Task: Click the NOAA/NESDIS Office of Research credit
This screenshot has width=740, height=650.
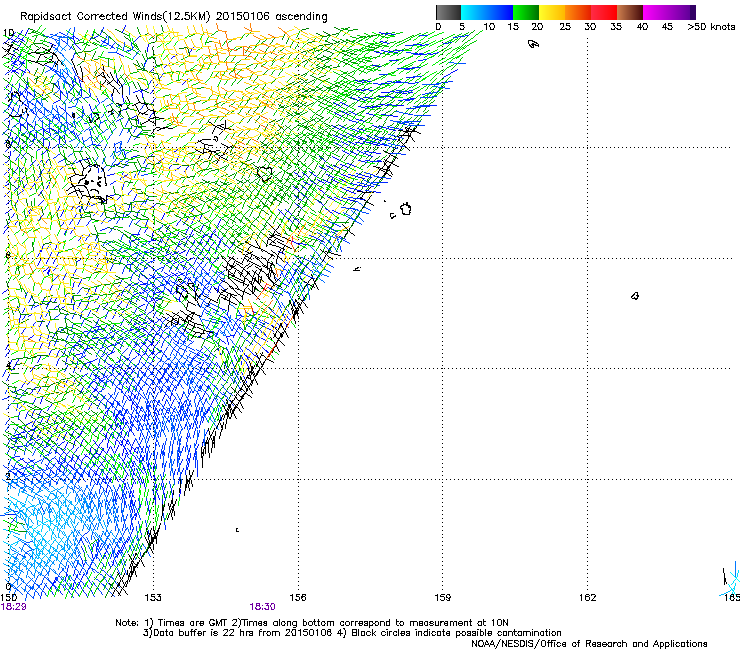Action: 589,644
